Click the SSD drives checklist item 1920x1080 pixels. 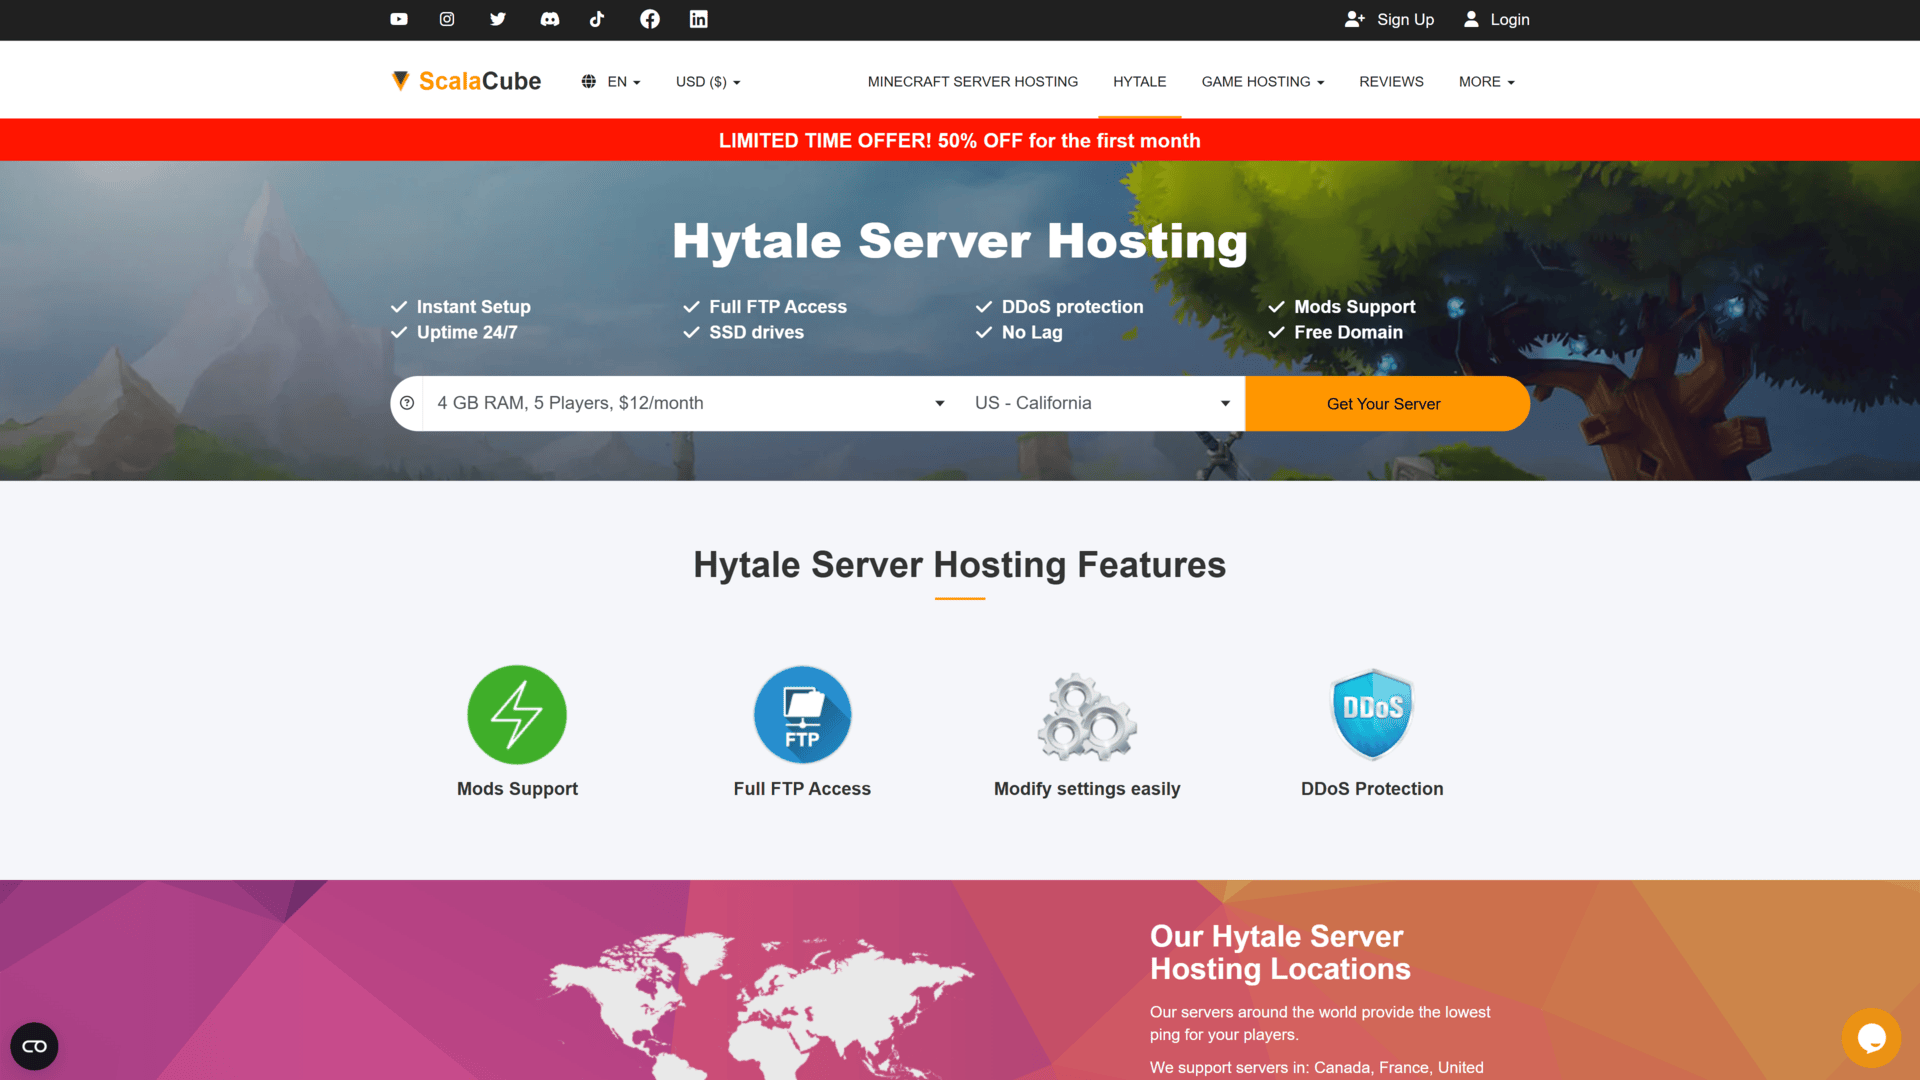[x=744, y=332]
